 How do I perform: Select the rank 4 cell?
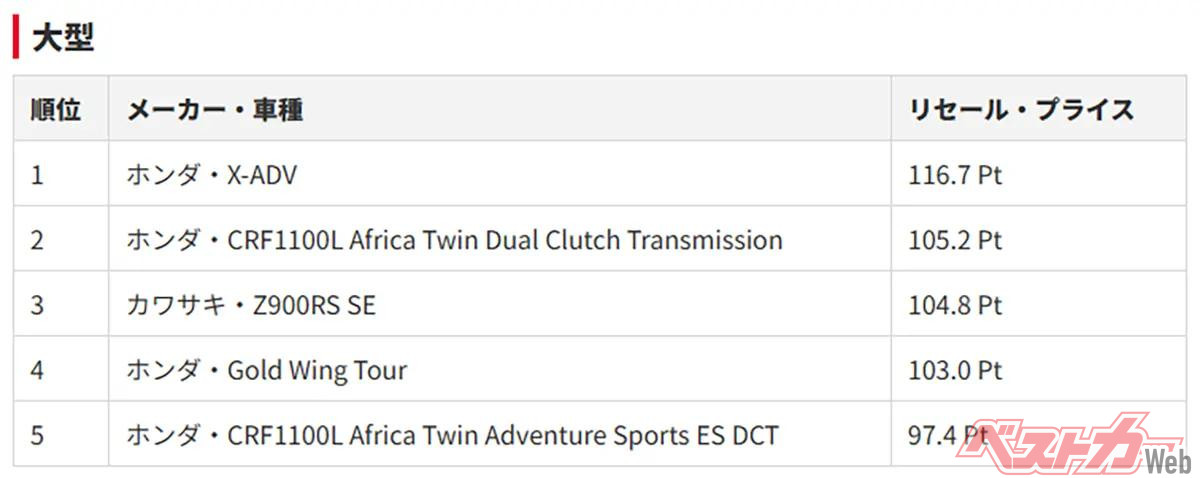pyautogui.click(x=38, y=370)
